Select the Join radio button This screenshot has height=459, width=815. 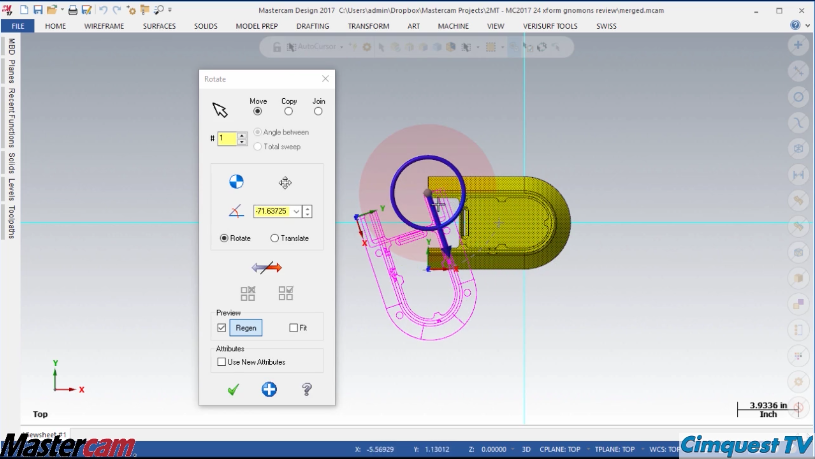click(x=318, y=111)
